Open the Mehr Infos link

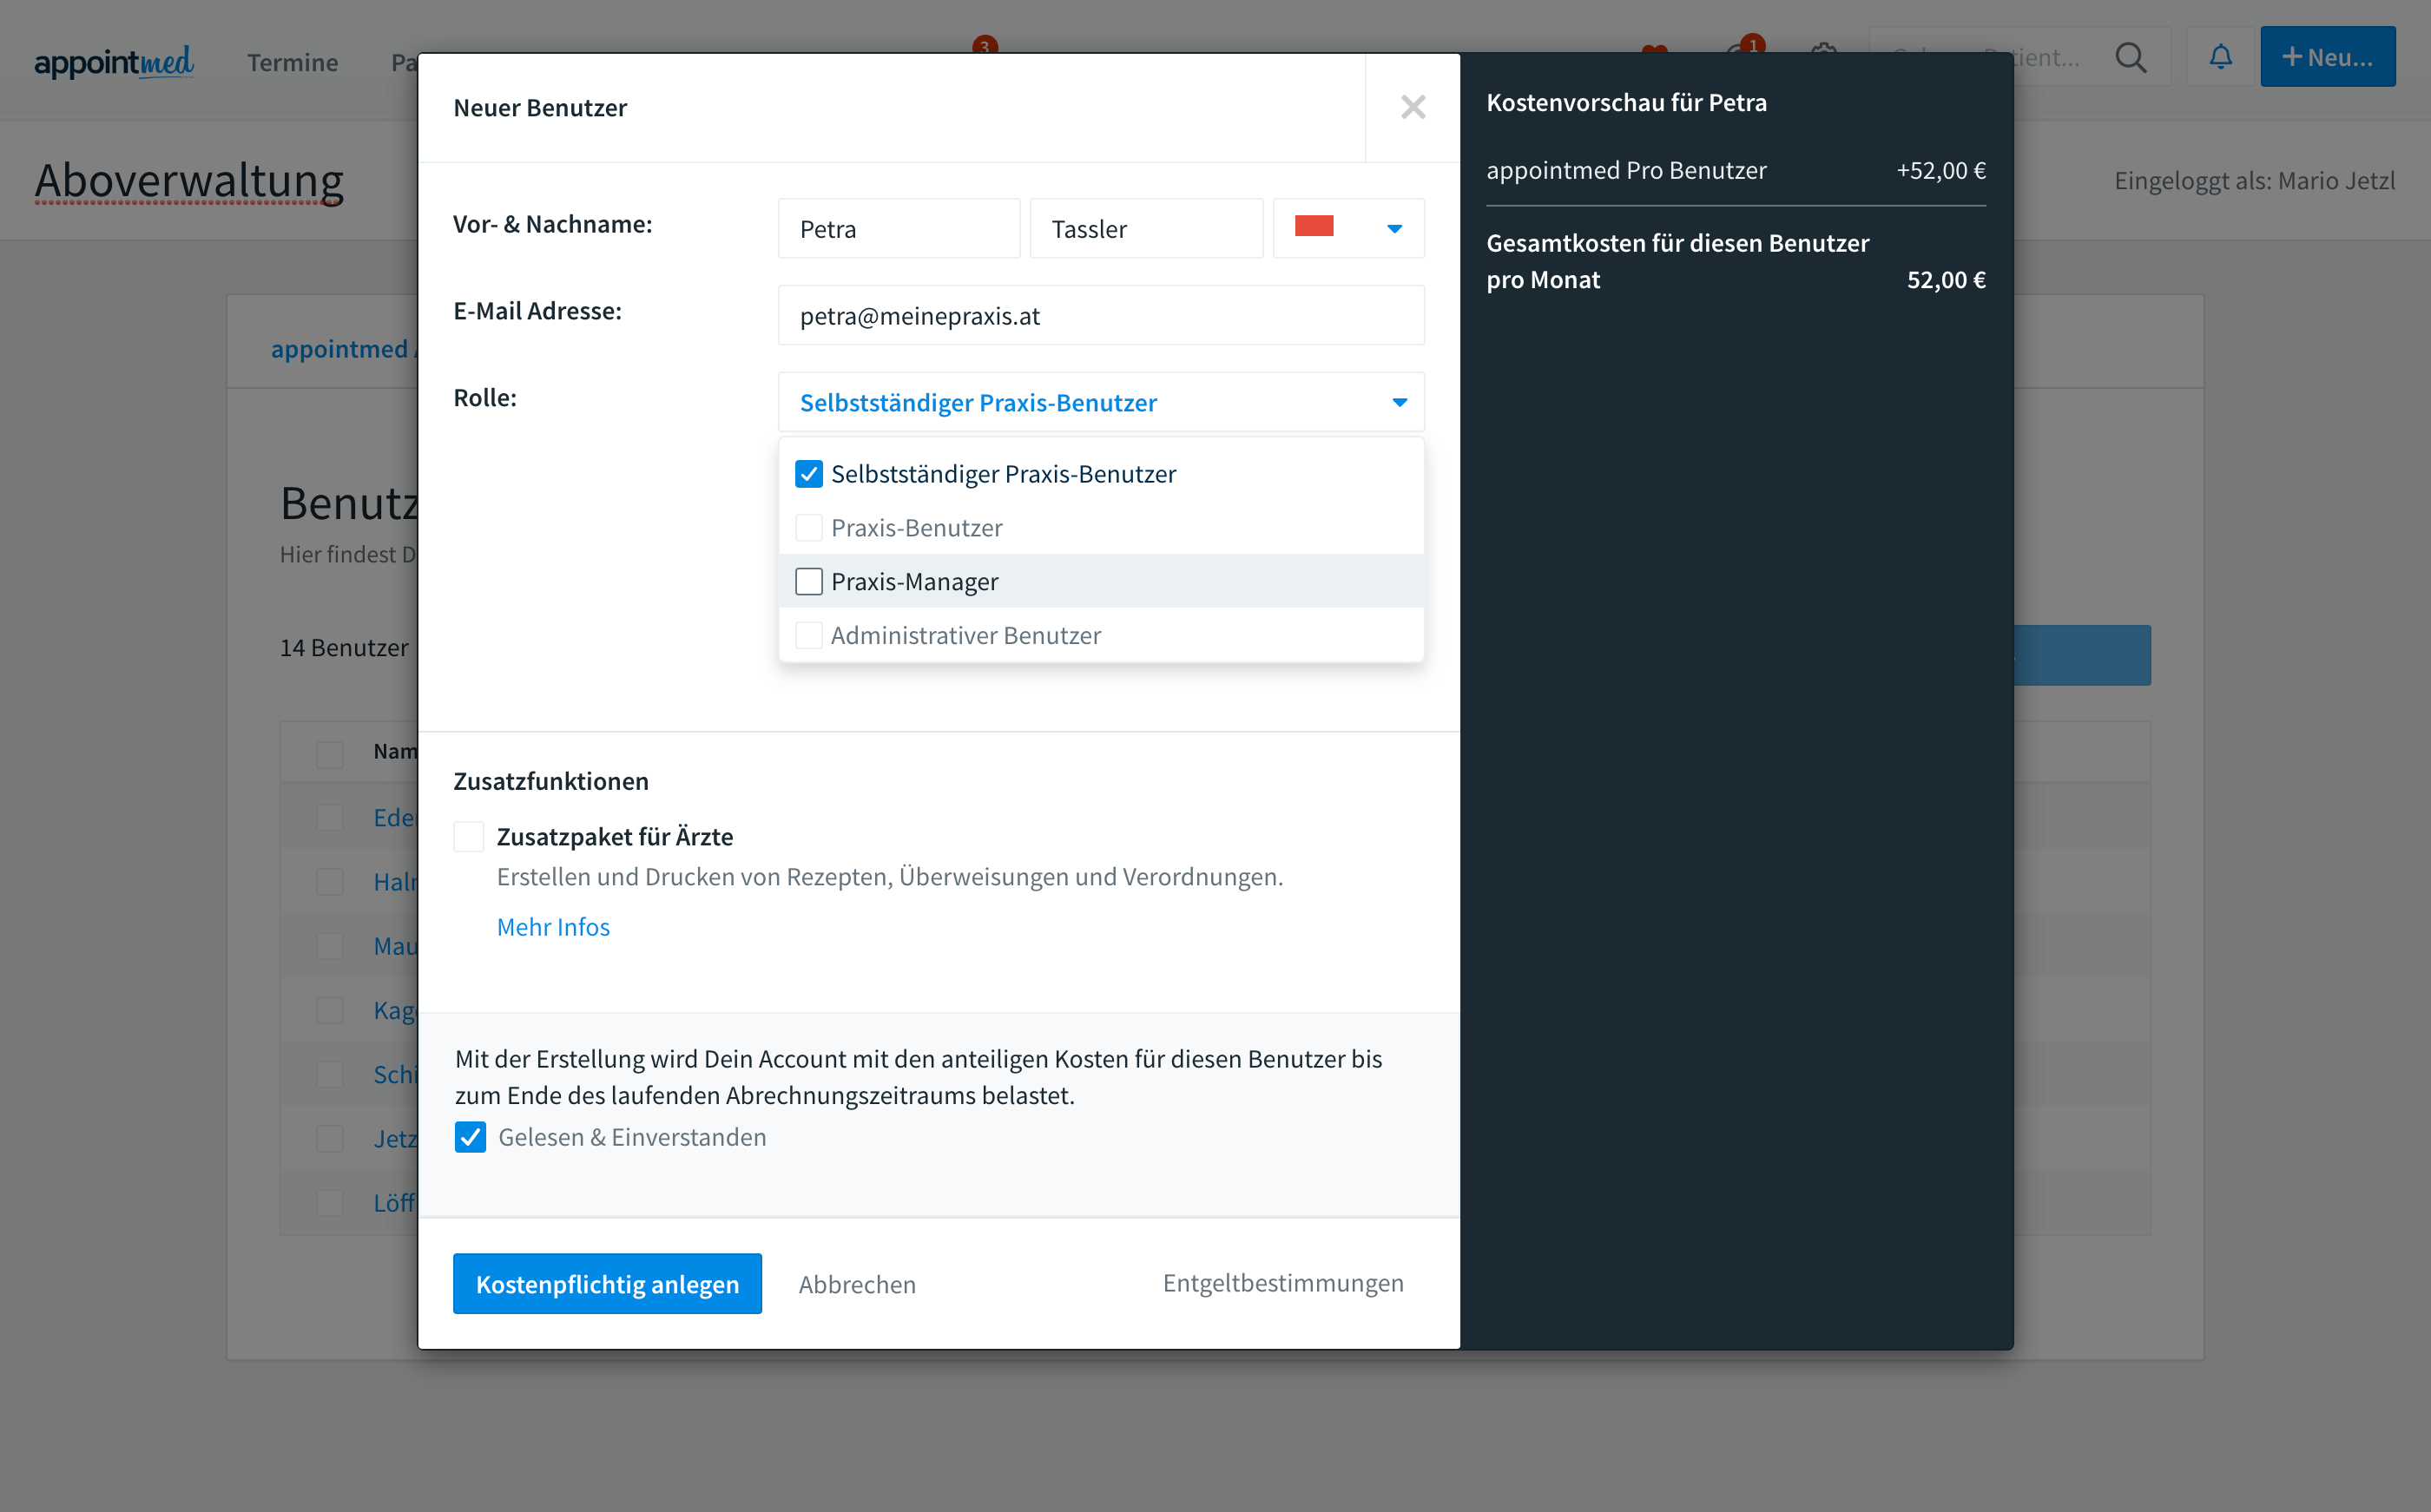pyautogui.click(x=553, y=926)
